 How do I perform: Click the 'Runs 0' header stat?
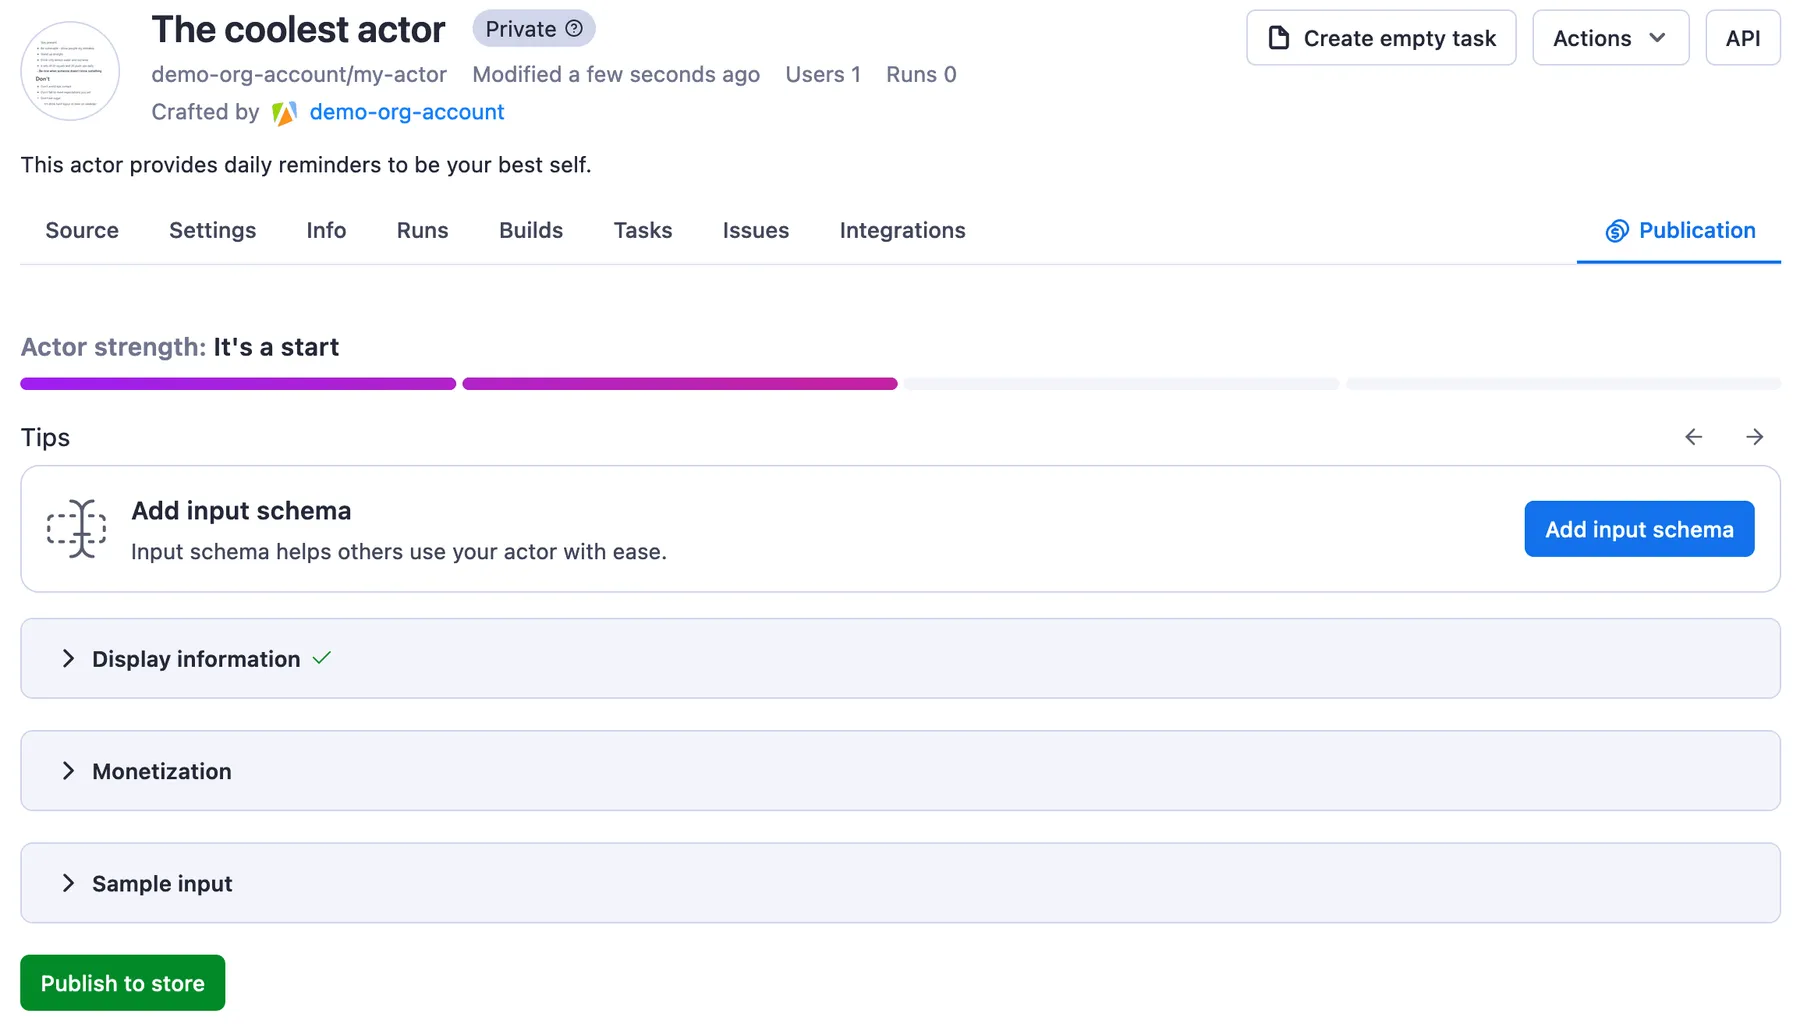tap(921, 74)
